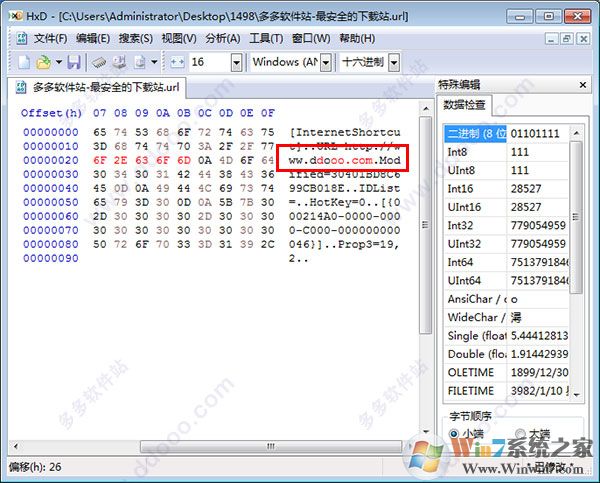
Task: Click the horizontal scrollbar thumb of hex view
Action: pyautogui.click(x=271, y=446)
